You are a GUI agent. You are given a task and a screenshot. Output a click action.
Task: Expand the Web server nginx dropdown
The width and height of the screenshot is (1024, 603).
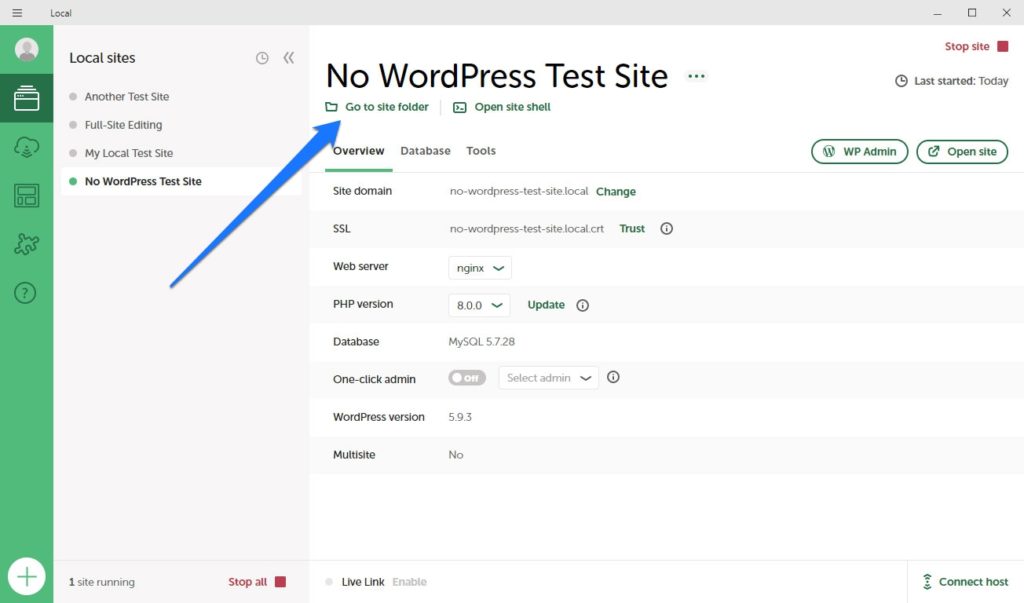tap(480, 268)
